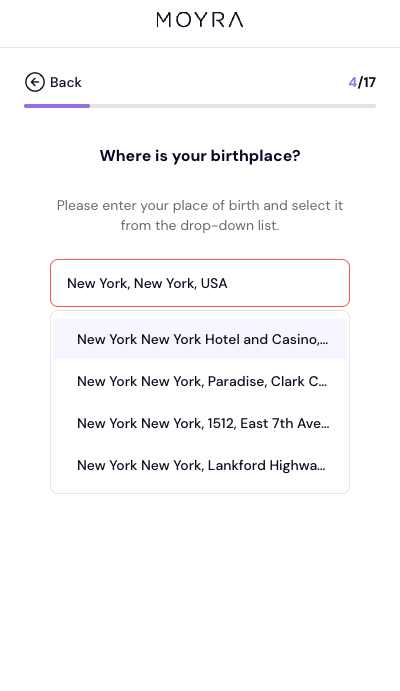Click the 'Please enter your place of birth' instructions
The height and width of the screenshot is (691, 400).
coord(200,215)
